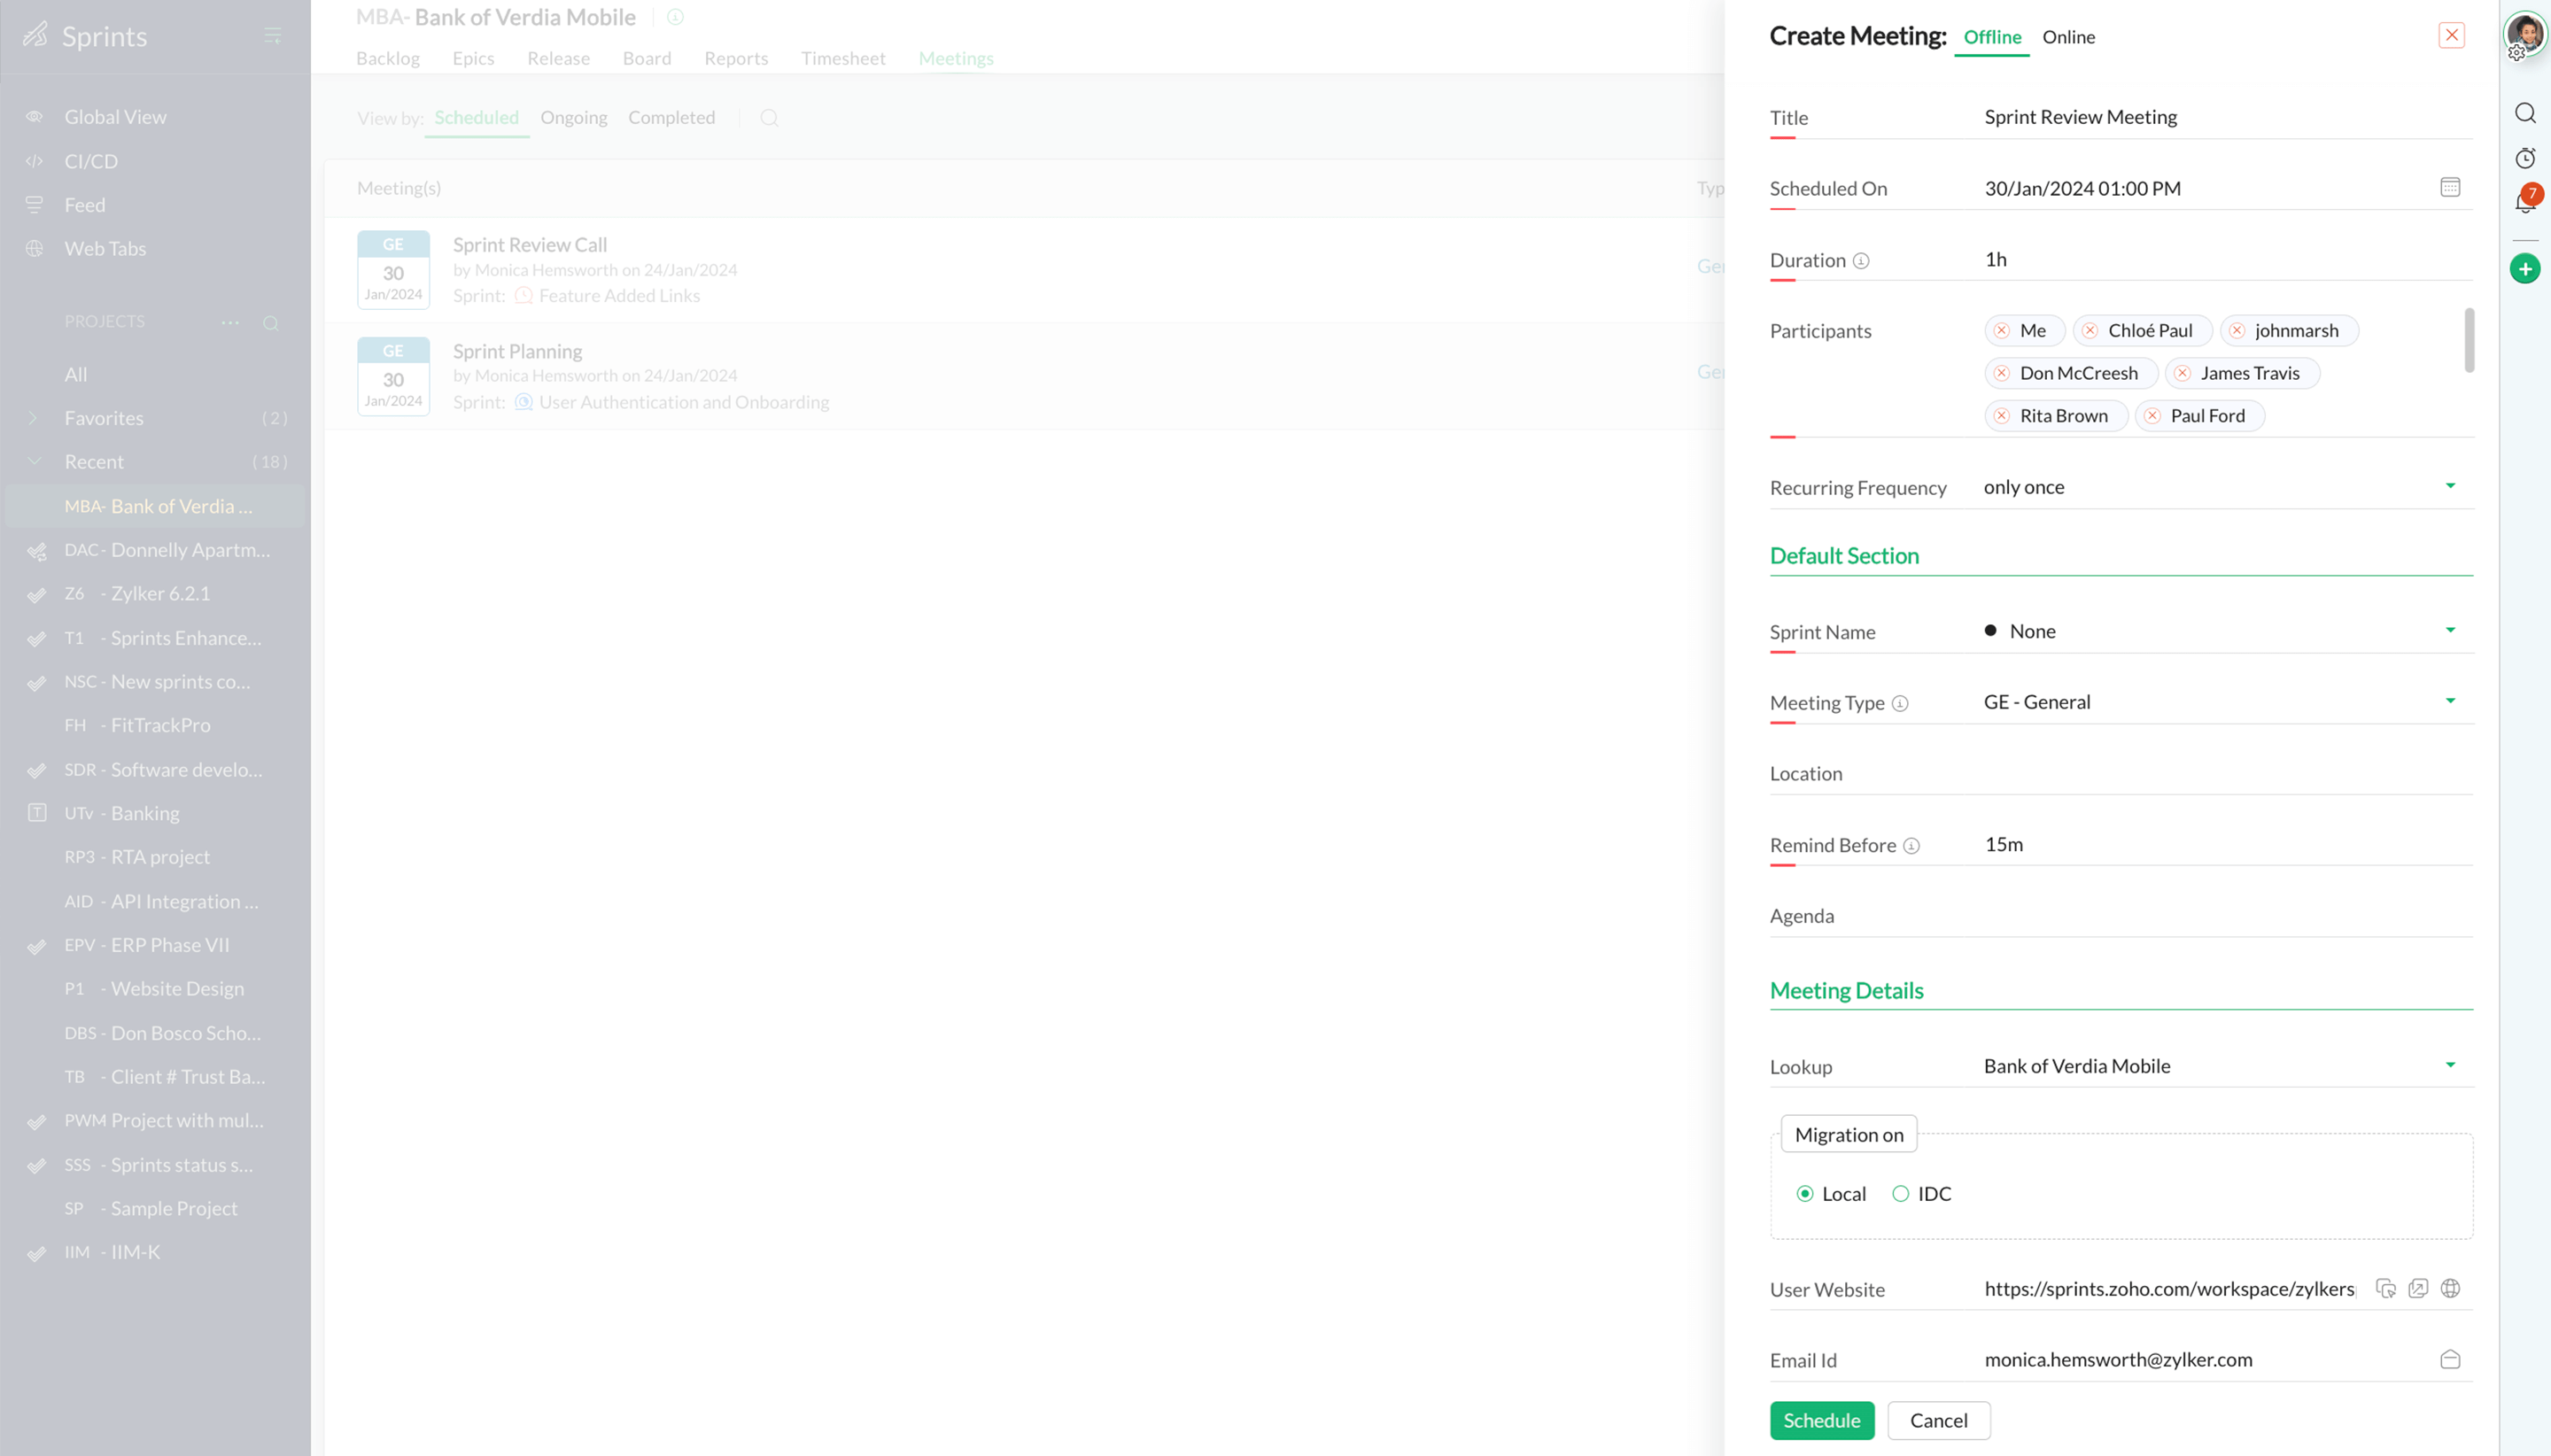This screenshot has height=1456, width=2551.
Task: View Completed meetings
Action: tap(671, 117)
